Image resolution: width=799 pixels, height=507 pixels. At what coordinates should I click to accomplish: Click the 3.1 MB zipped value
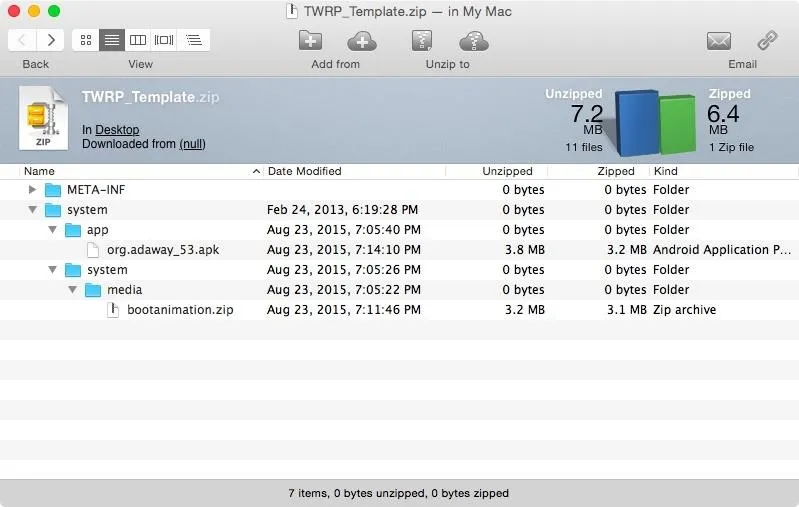click(626, 310)
